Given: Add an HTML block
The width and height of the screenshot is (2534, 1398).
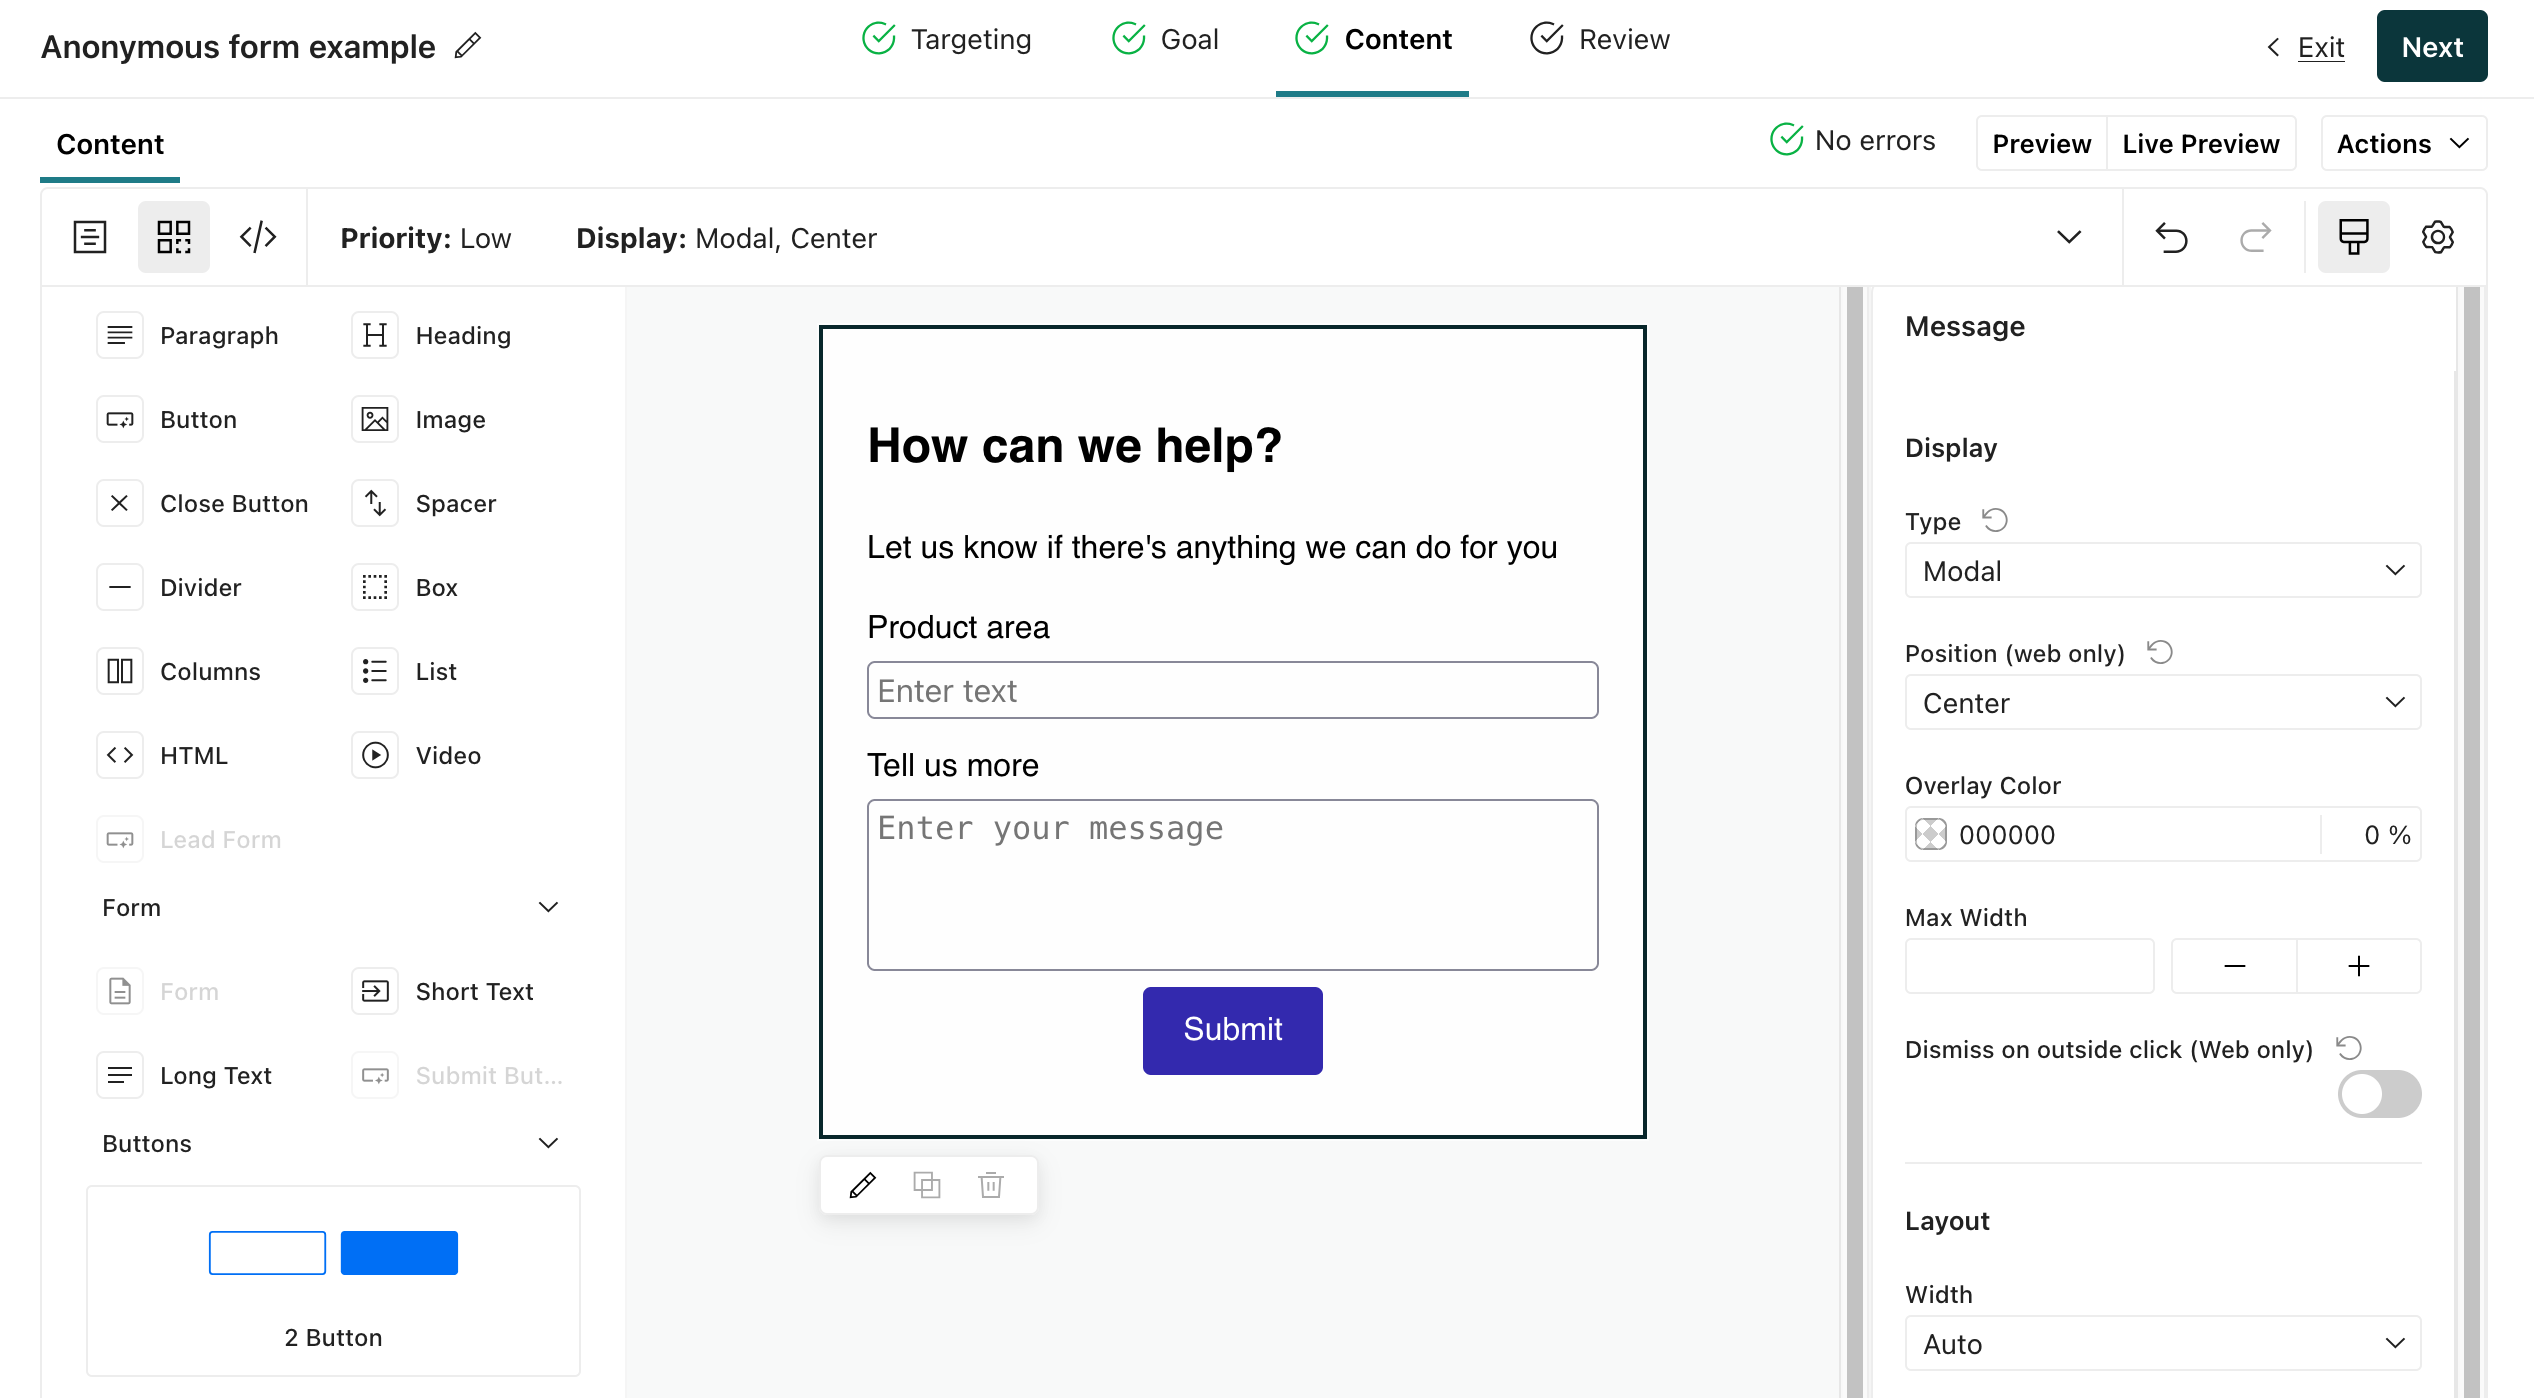Looking at the screenshot, I should 162,755.
